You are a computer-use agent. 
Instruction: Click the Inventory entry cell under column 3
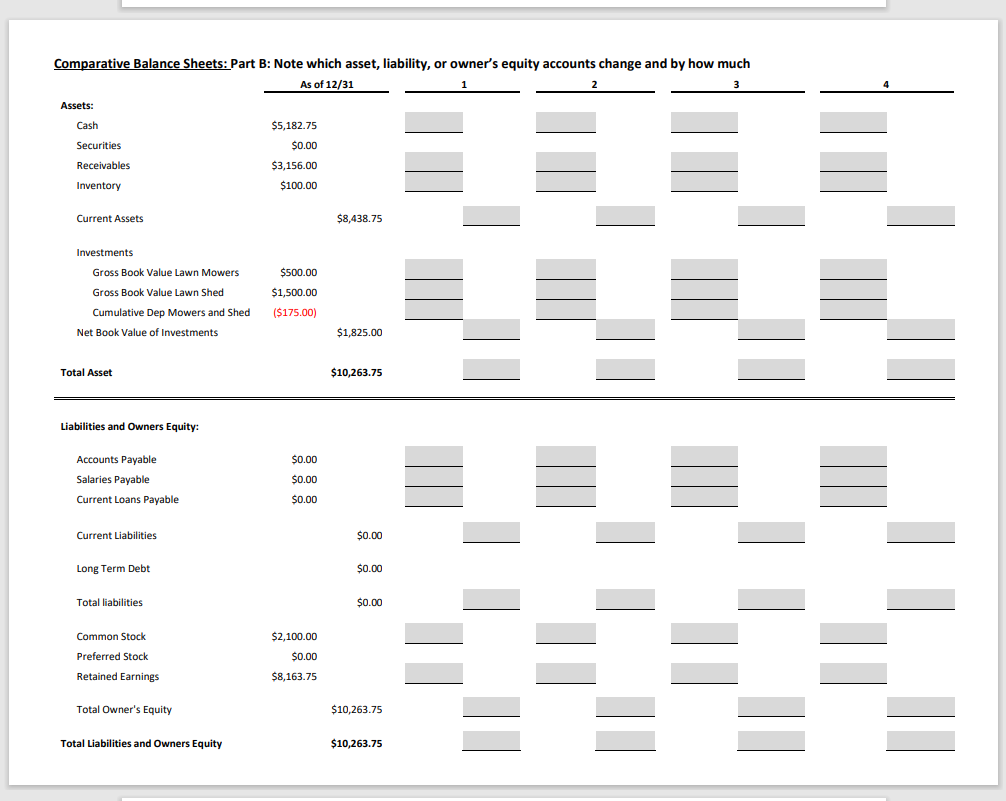pyautogui.click(x=705, y=183)
